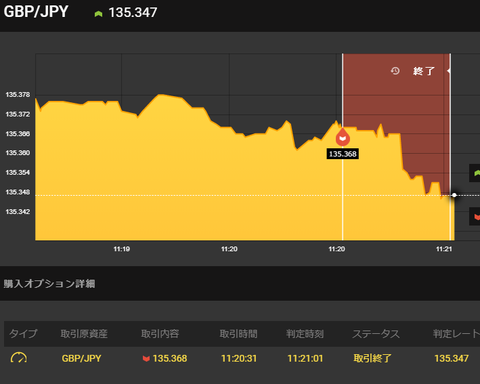Click the 11:19 time label on chart axis

coord(122,249)
